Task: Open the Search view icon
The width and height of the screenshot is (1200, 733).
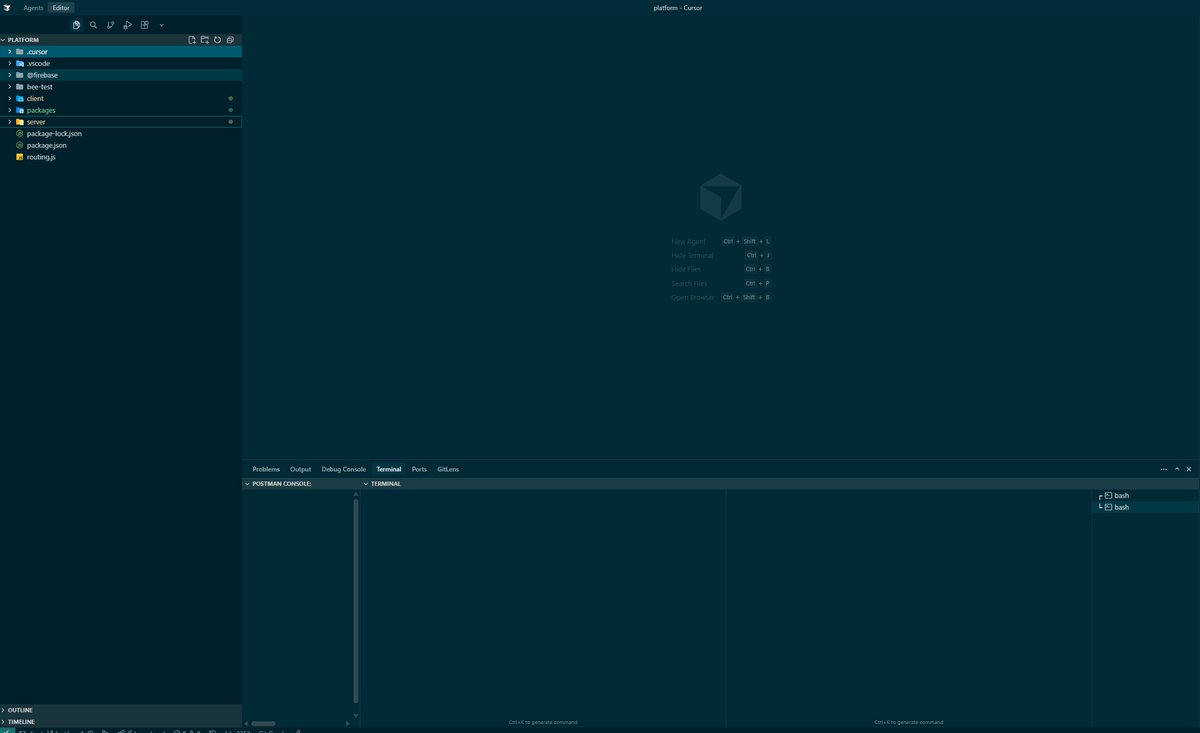Action: (94, 25)
